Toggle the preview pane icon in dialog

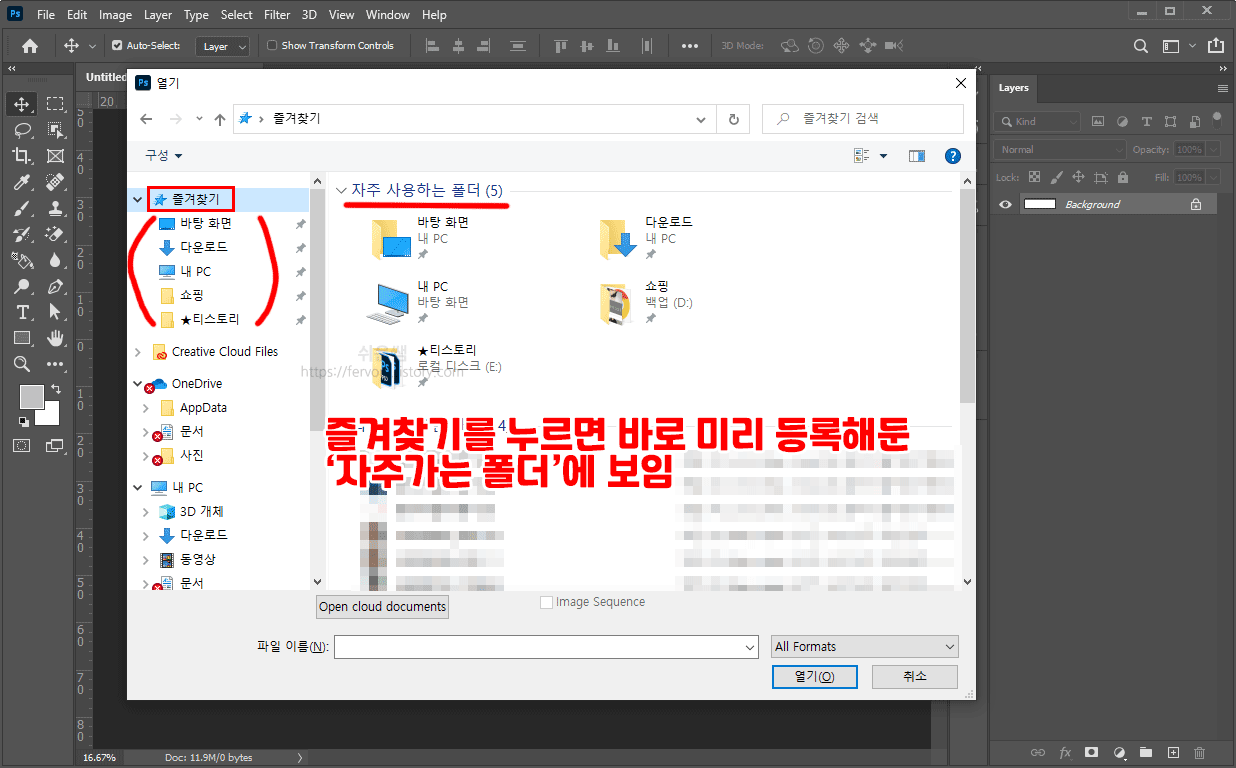point(916,155)
